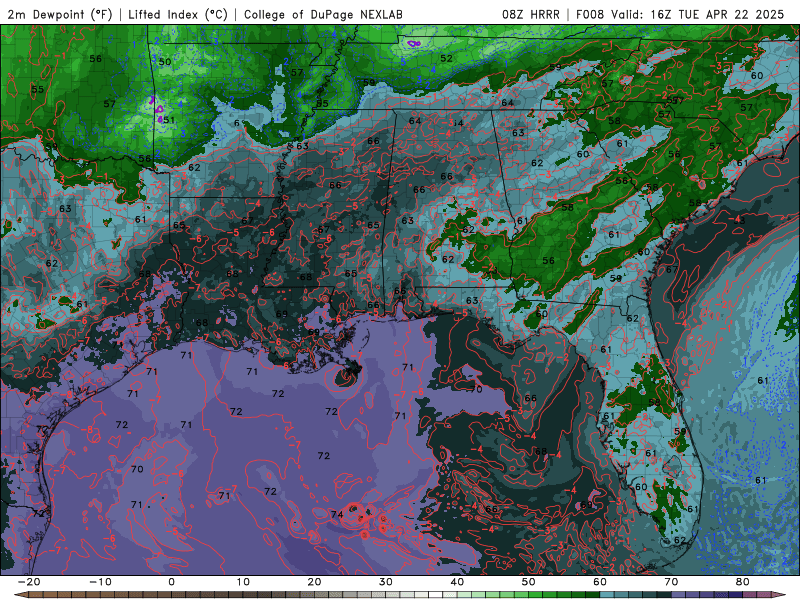Viewport: 800px width, 600px height.
Task: Click the "60" tick label on color scale
Action: (x=600, y=582)
